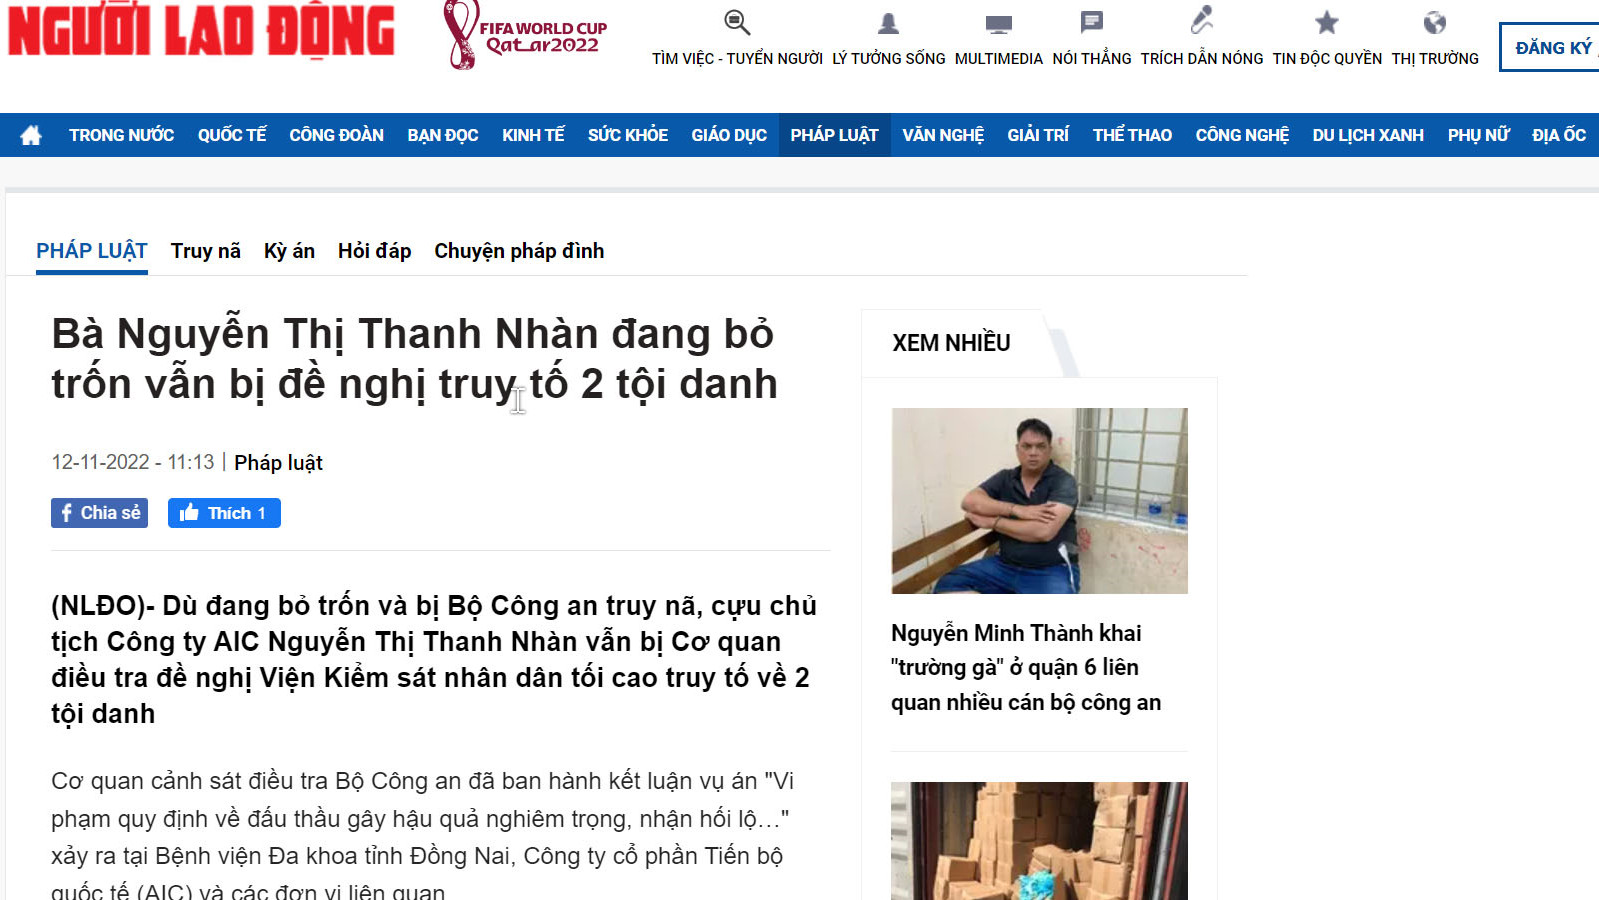
Task: Like the article with Thích button
Action: pos(224,513)
